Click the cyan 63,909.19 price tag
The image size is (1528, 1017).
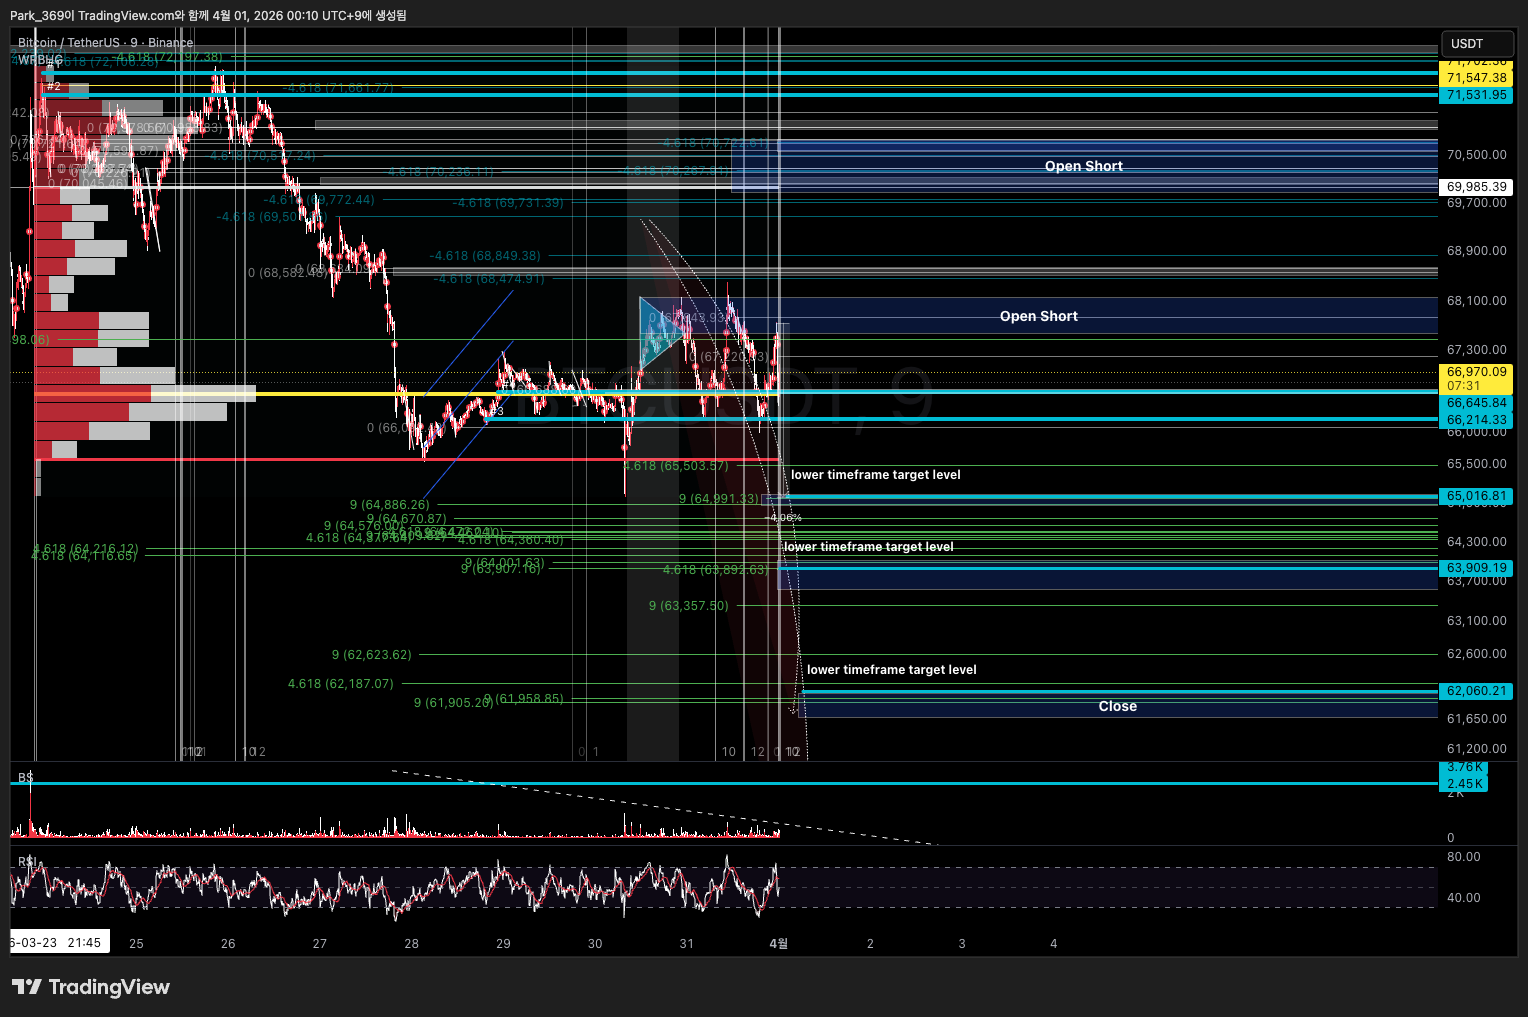click(1476, 568)
